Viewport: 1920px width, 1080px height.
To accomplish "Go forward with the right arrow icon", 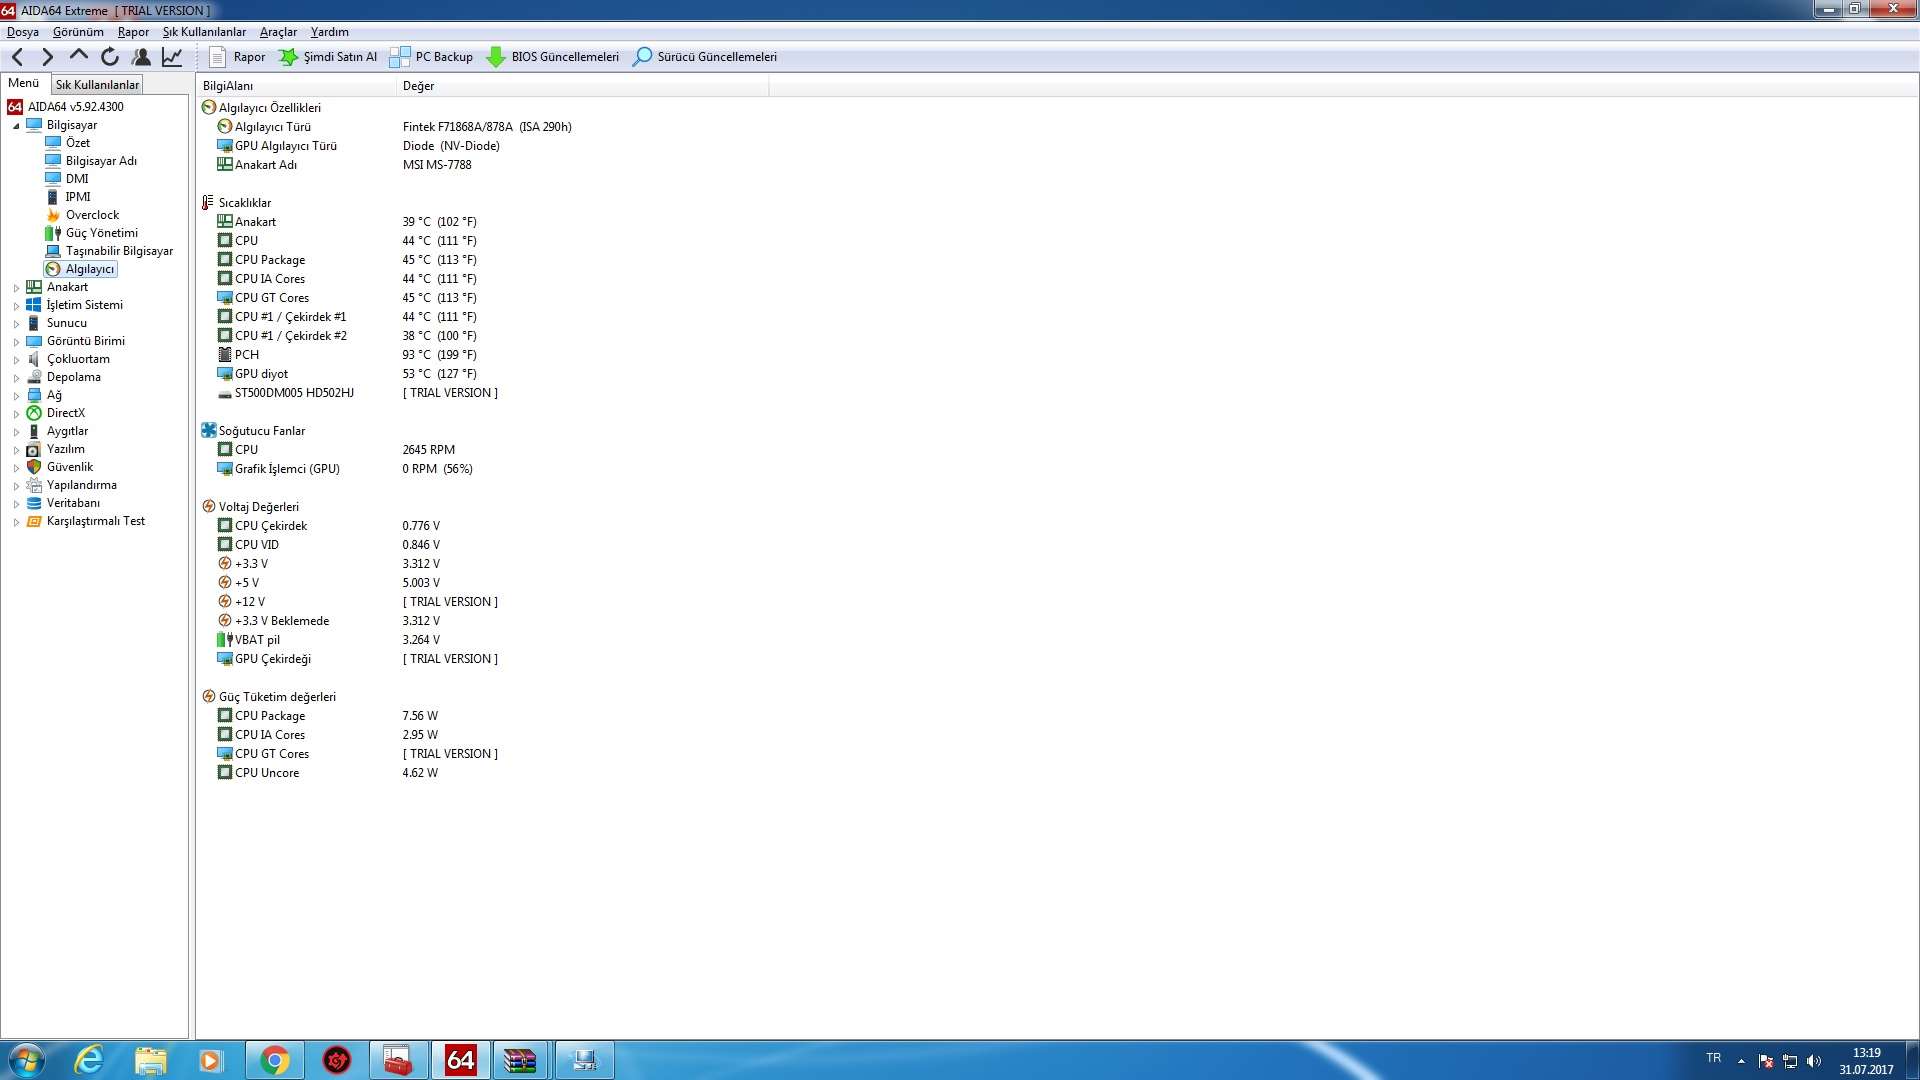I will tap(47, 57).
